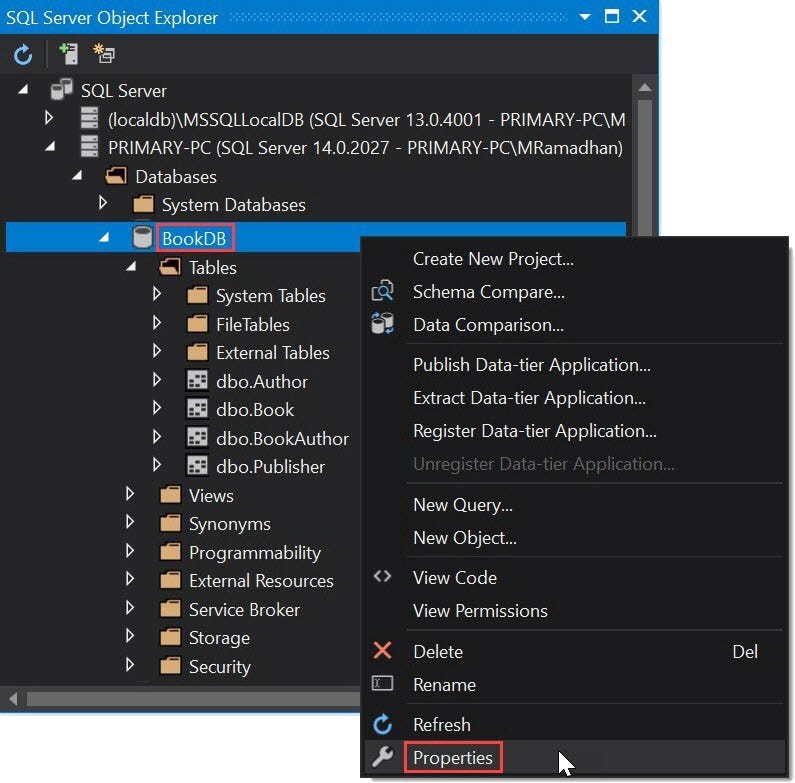Close the SQL Server Object Explorer panel

pos(639,16)
